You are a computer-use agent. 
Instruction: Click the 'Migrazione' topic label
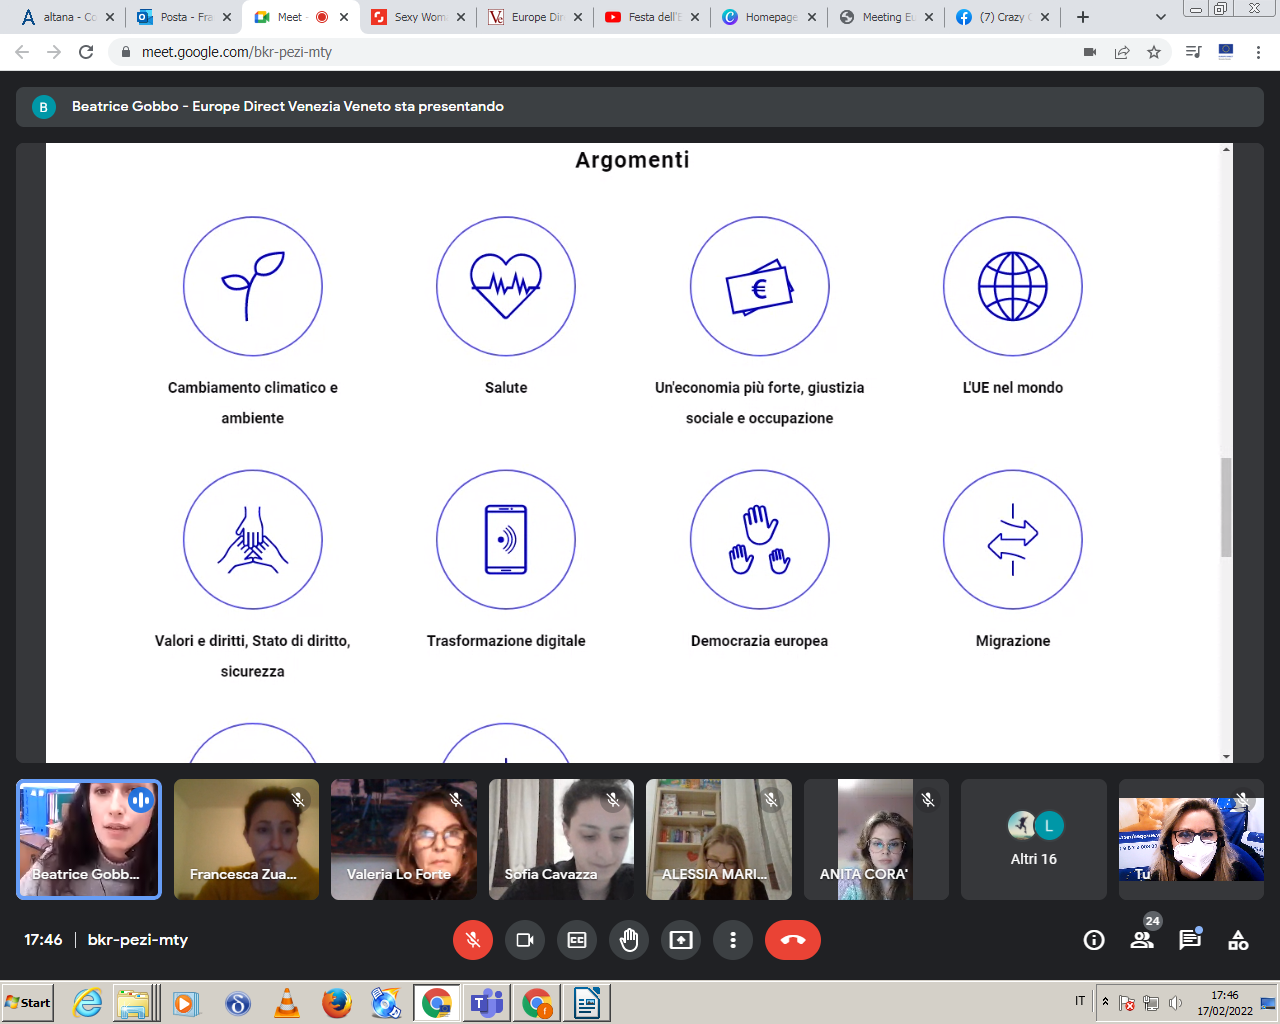tap(1013, 641)
